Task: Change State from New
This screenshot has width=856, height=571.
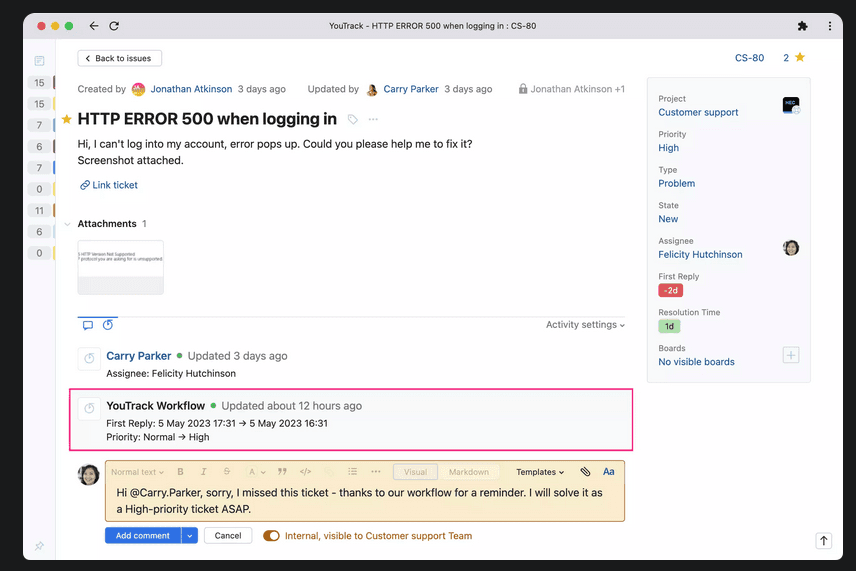Action: [x=668, y=219]
